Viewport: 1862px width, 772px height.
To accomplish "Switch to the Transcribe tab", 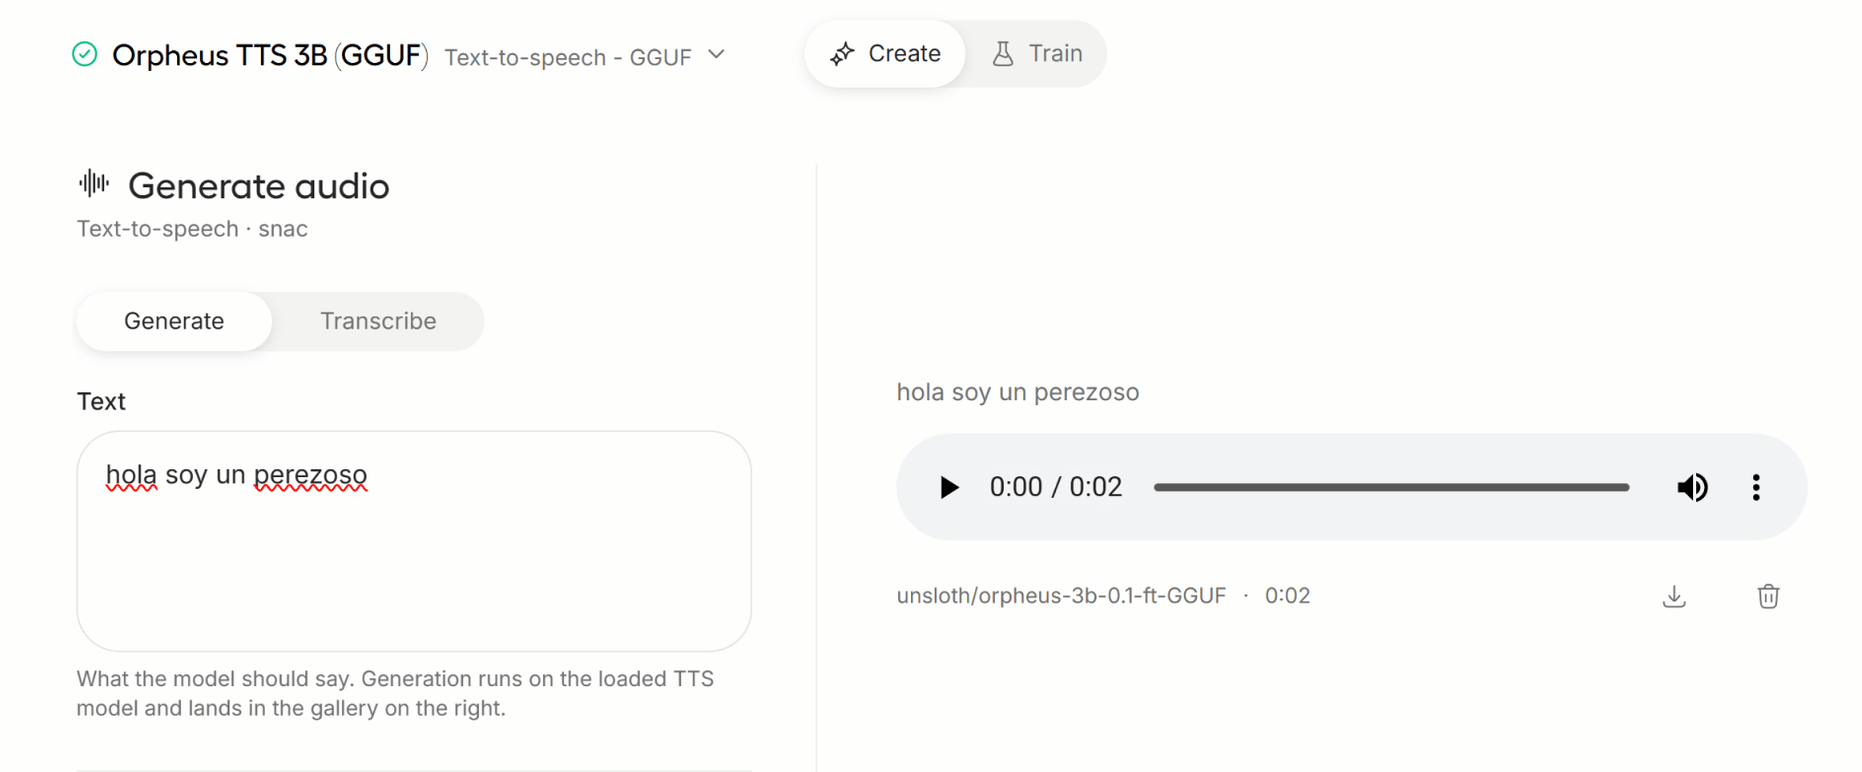I will pyautogui.click(x=378, y=321).
